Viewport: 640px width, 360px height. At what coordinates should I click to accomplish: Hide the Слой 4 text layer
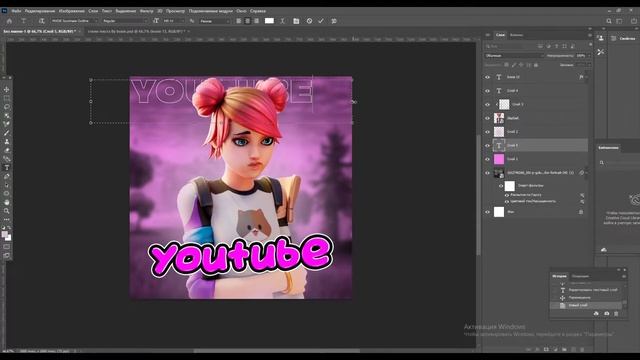487,91
